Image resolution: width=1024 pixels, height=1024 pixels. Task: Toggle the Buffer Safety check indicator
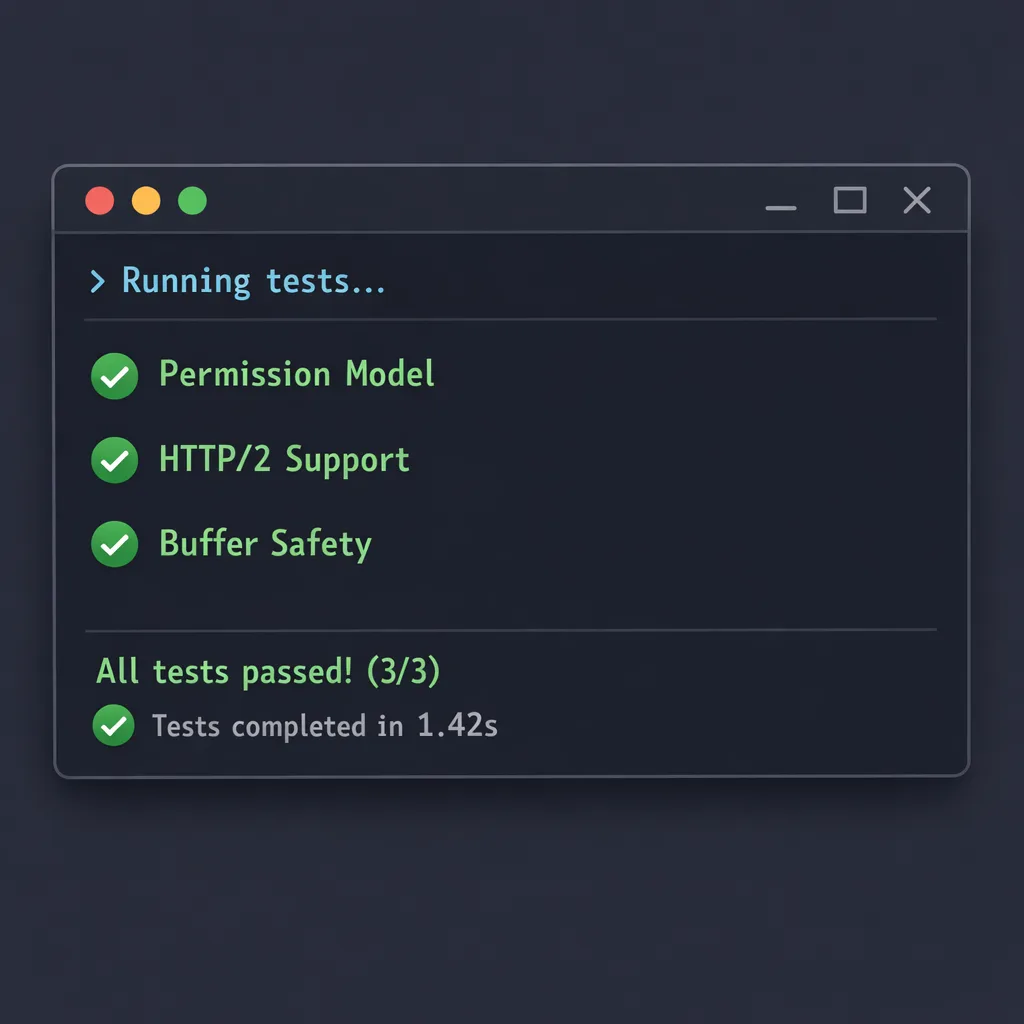[113, 544]
